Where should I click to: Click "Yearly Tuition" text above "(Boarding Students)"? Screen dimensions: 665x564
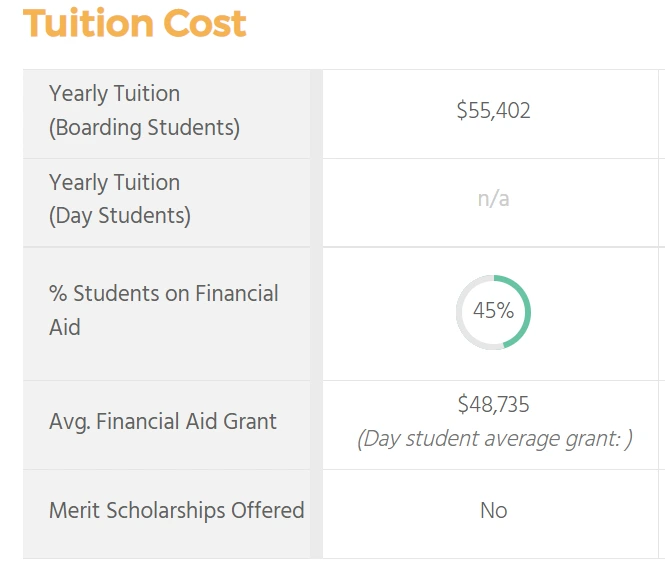pos(114,94)
